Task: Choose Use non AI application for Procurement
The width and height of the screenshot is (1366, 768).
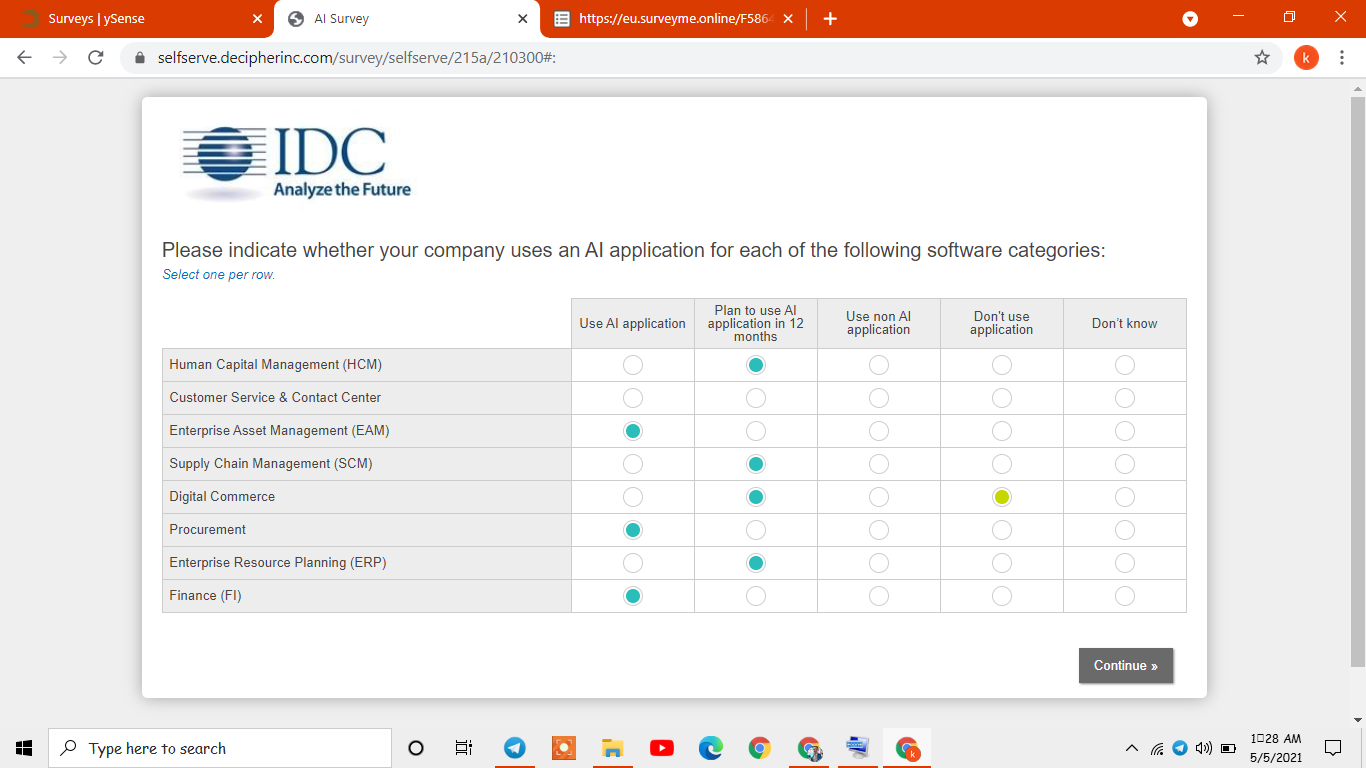Action: [x=879, y=530]
